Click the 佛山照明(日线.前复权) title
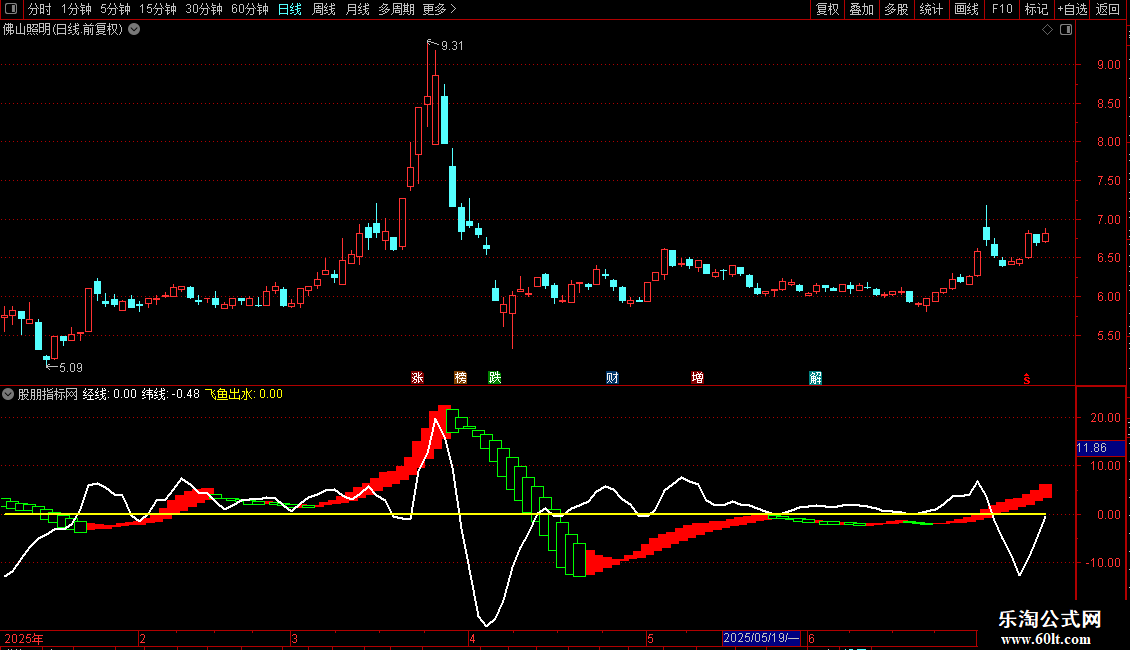Viewport: 1130px width, 650px height. click(63, 30)
